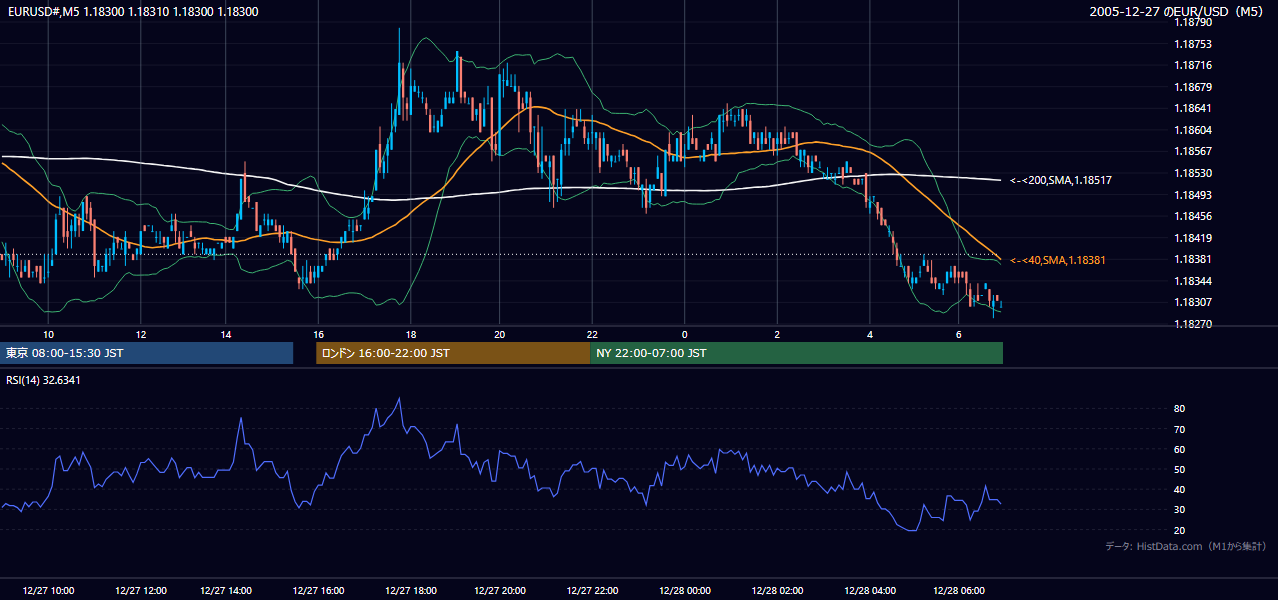The image size is (1278, 600).
Task: Click hour tick '22' under the price chart
Action: point(592,334)
